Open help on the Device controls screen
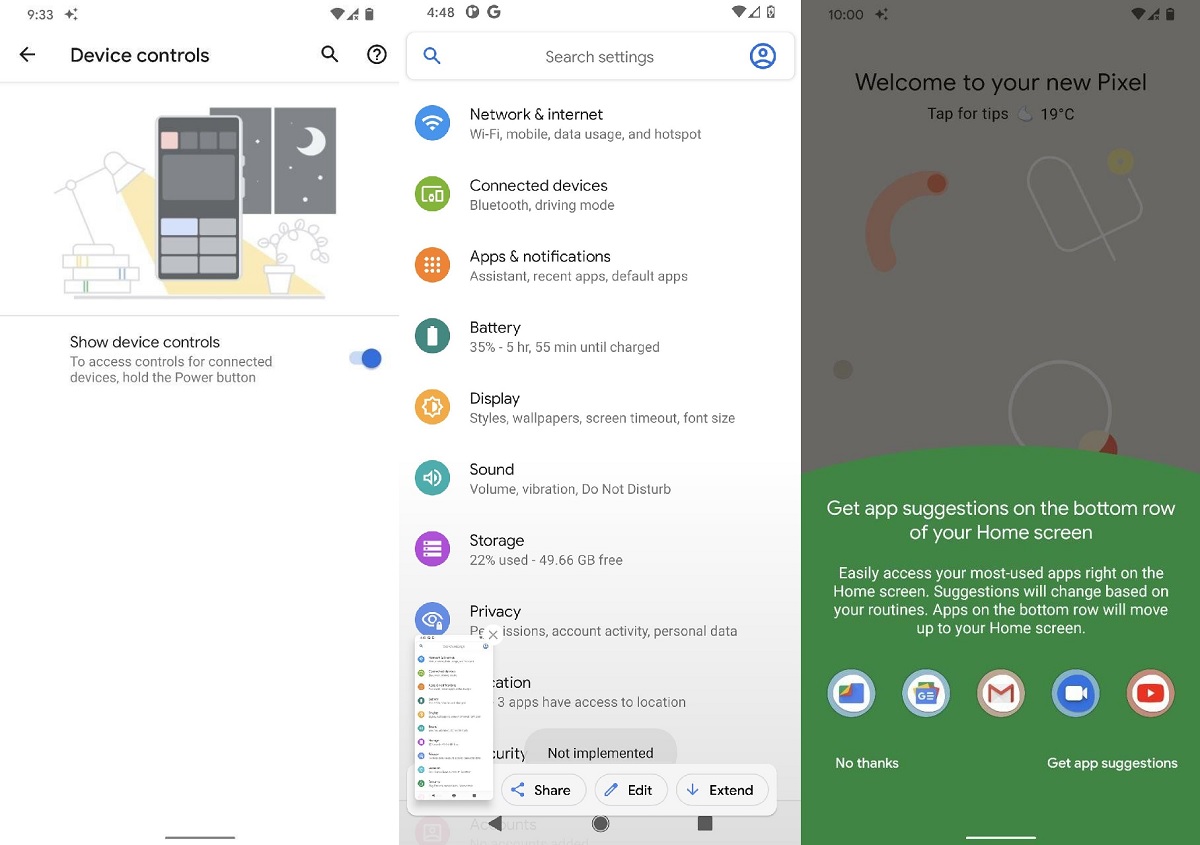The image size is (1200, 845). [376, 55]
